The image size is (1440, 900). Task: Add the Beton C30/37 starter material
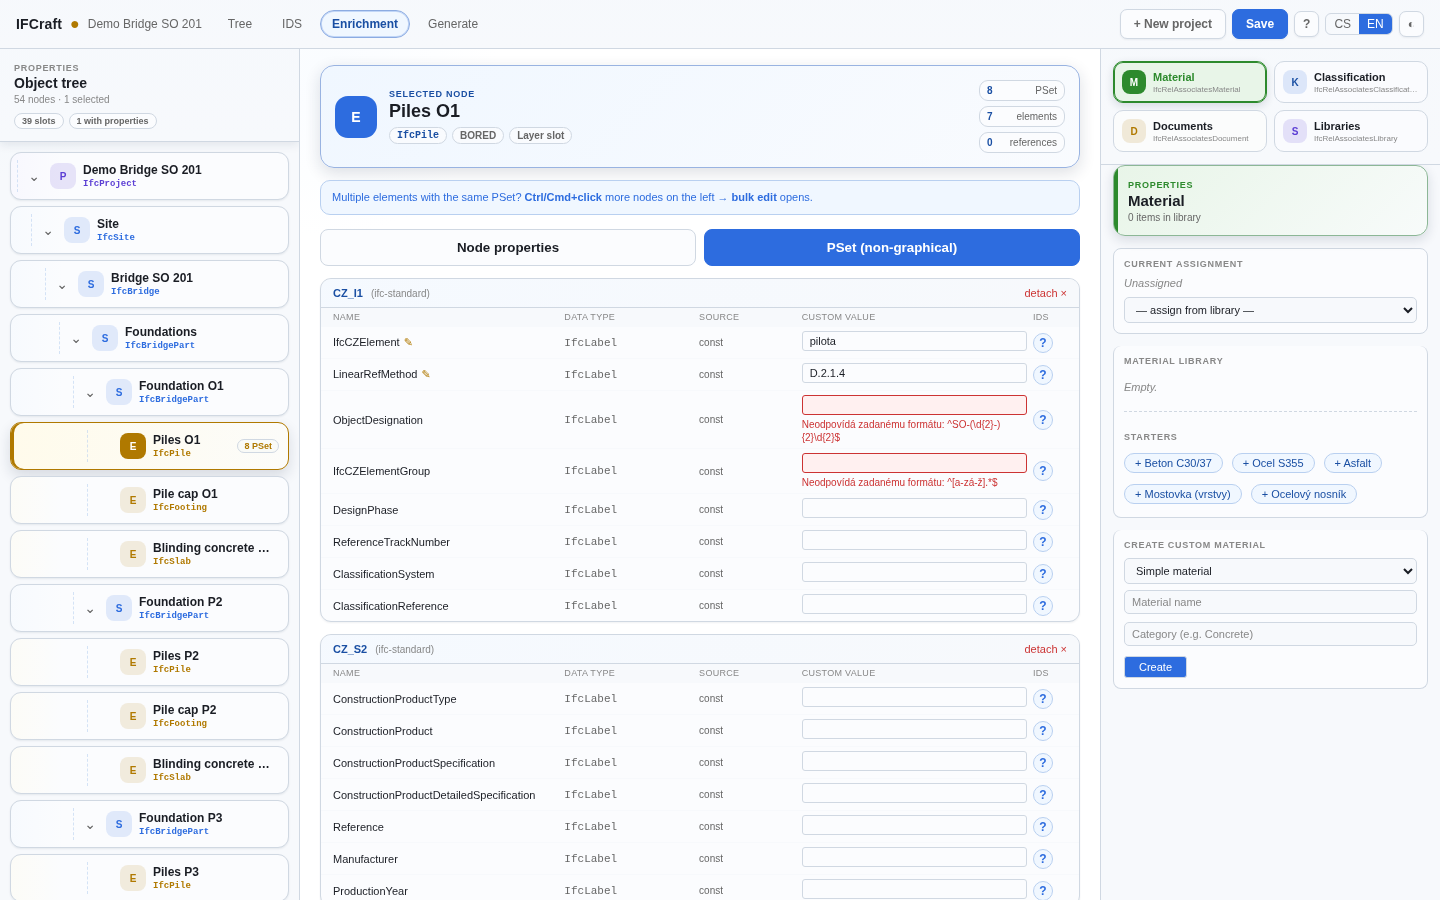click(1173, 463)
